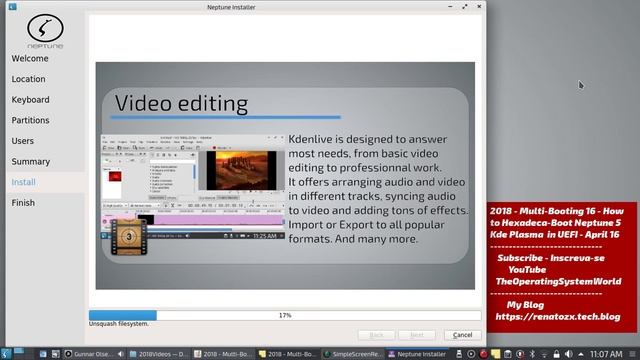Click the lock icon in system tray

click(556, 354)
